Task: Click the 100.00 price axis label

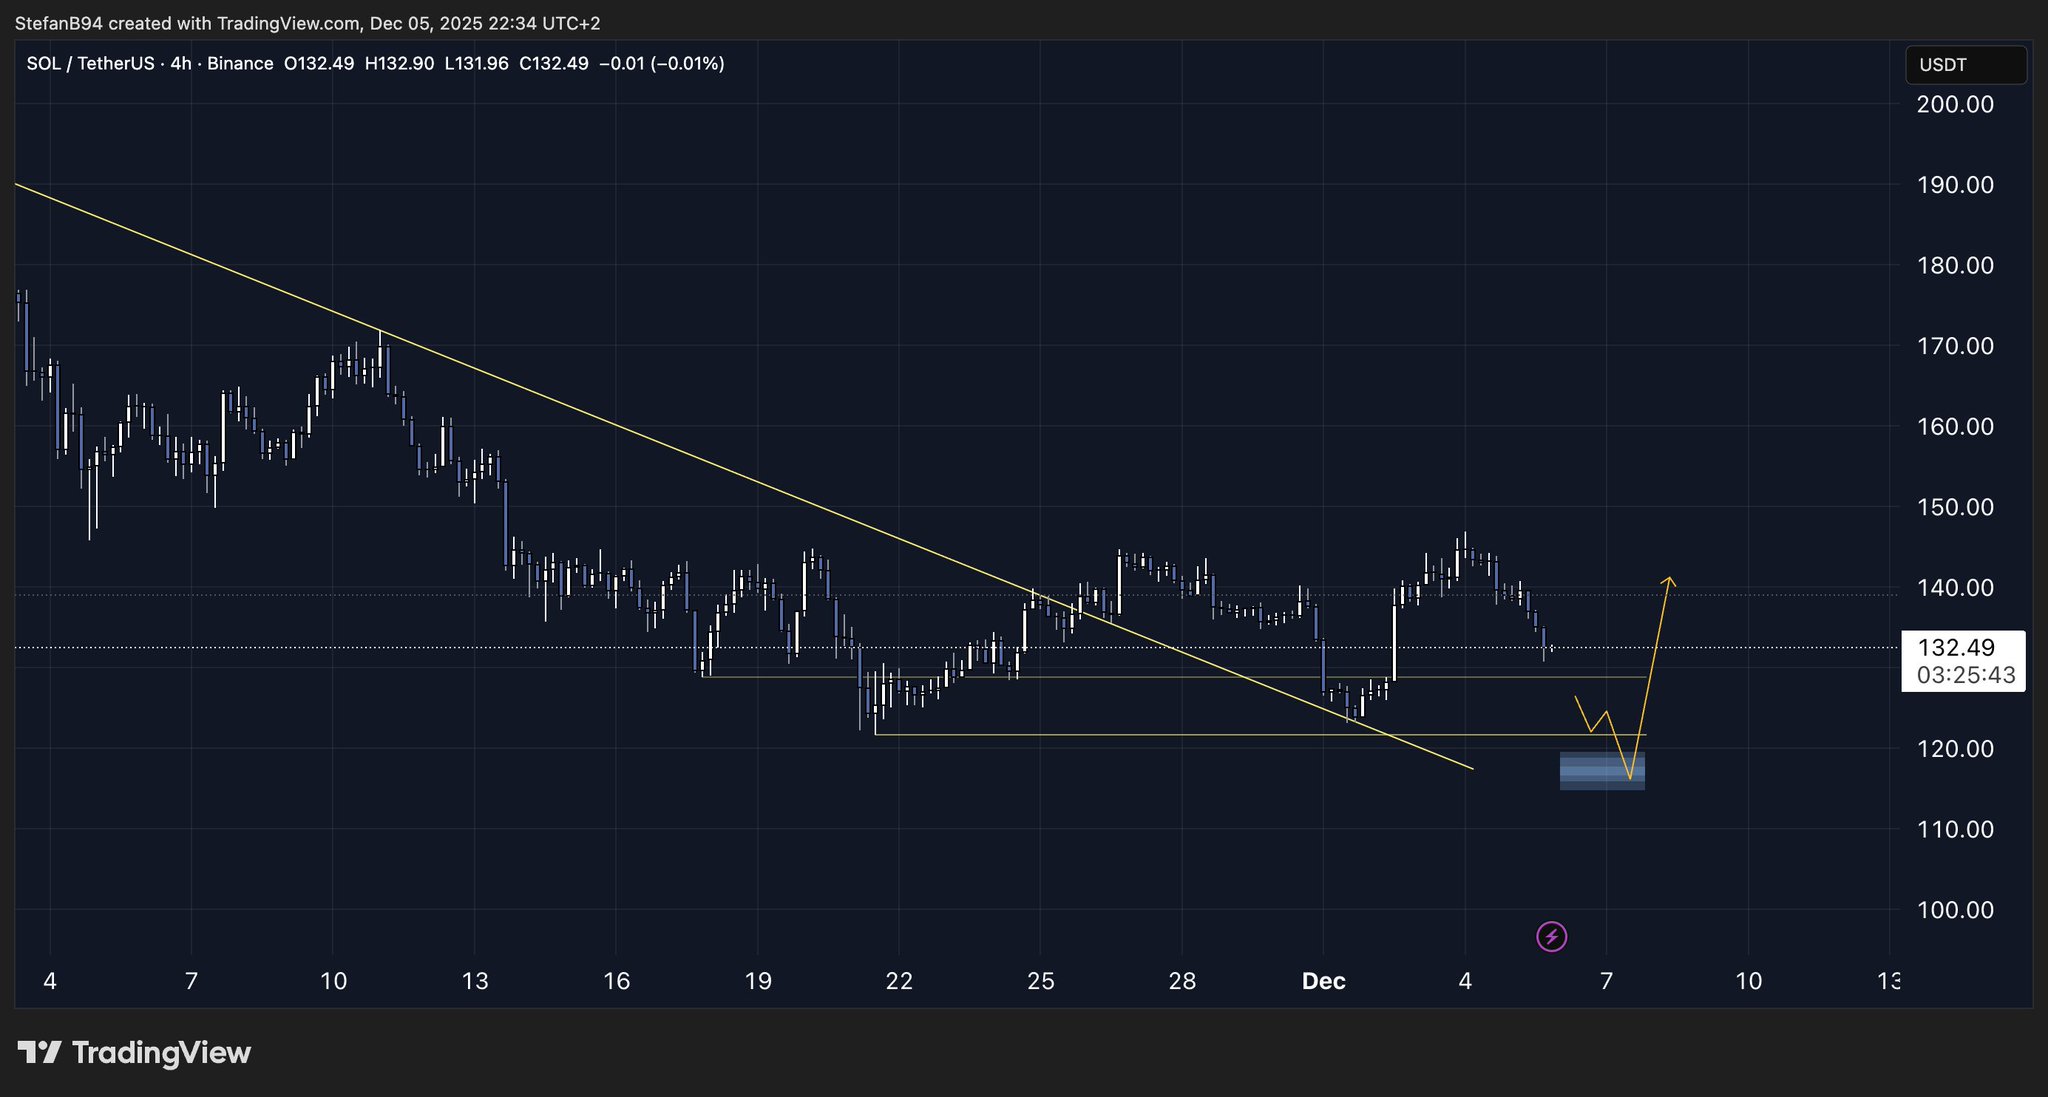Action: pos(1954,910)
